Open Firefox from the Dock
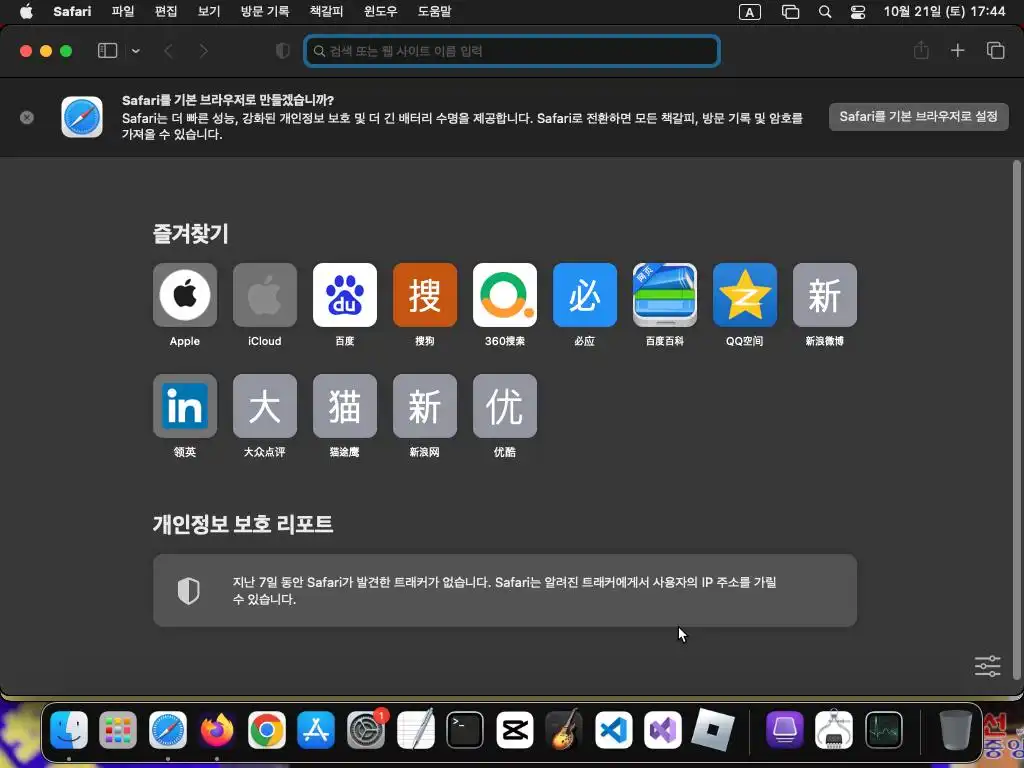This screenshot has width=1024, height=768. 217,729
